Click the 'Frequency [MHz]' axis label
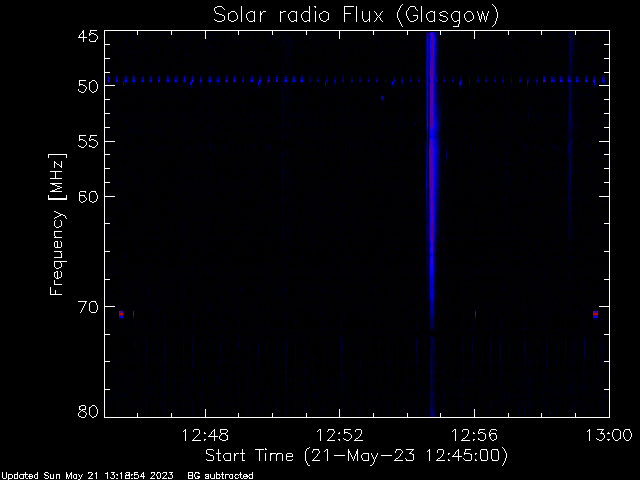The width and height of the screenshot is (640, 480). coord(57,224)
